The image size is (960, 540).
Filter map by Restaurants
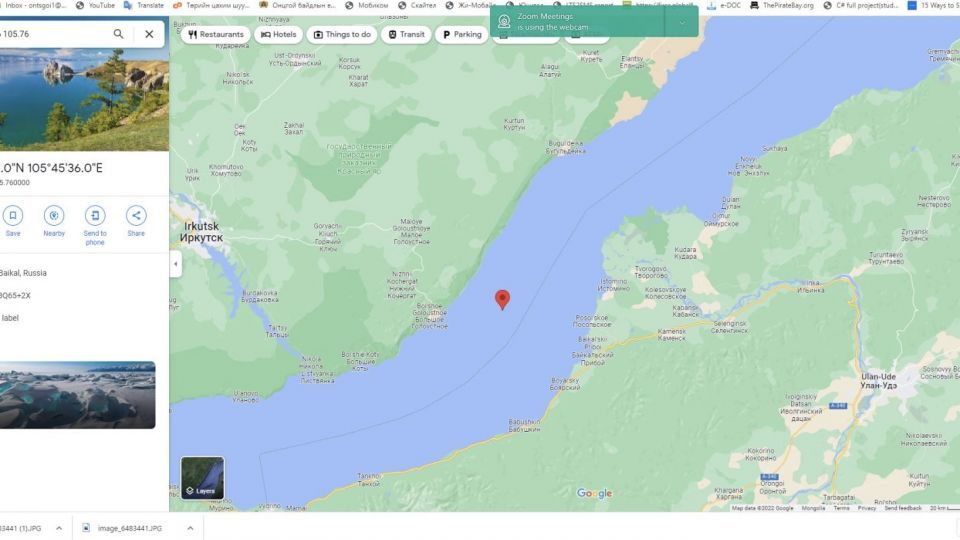[x=215, y=35]
